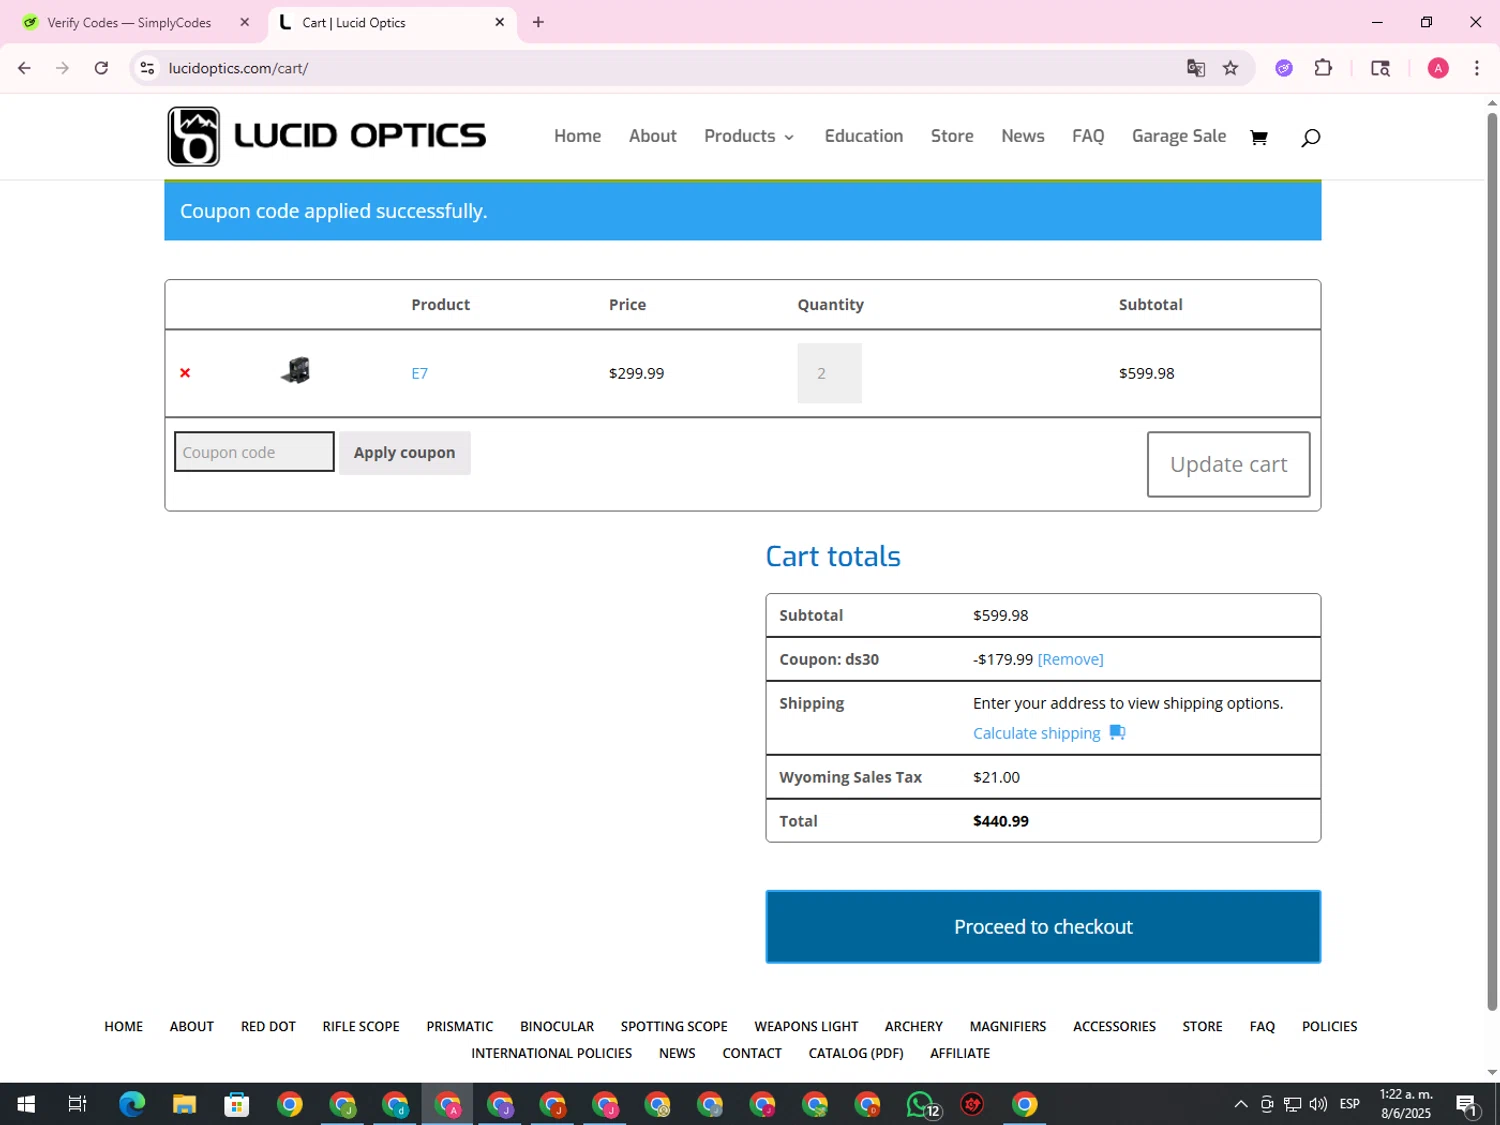
Task: Open the BINOCULAR footer link
Action: click(557, 1026)
